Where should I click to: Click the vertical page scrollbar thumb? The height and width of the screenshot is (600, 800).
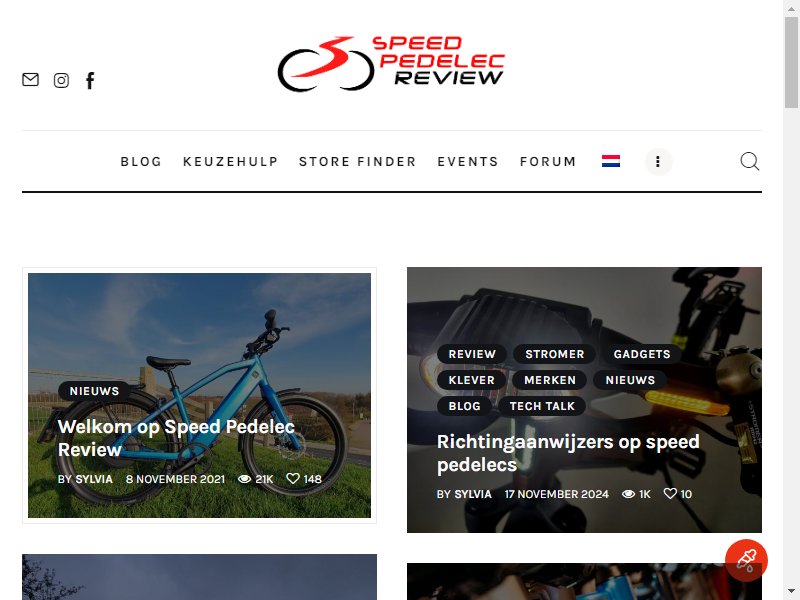pyautogui.click(x=791, y=61)
